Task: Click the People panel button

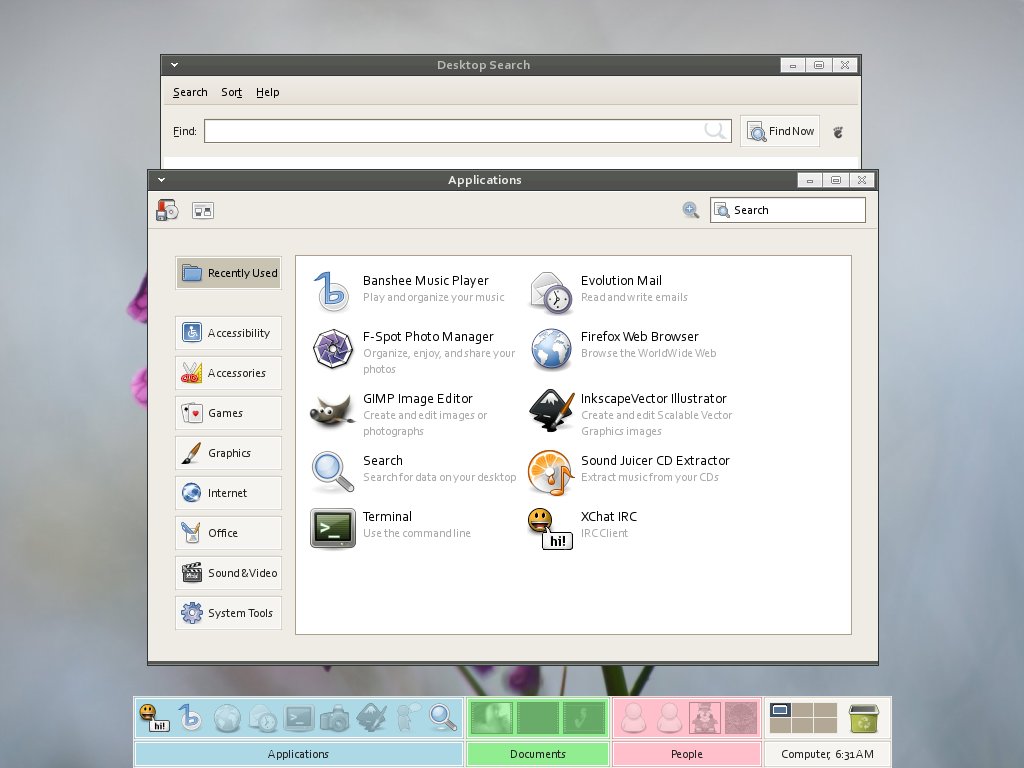Action: coord(687,754)
